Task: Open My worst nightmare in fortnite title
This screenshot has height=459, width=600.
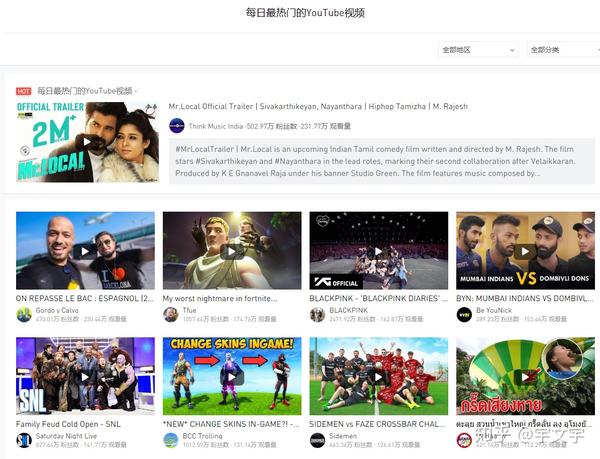Action: tap(220, 298)
